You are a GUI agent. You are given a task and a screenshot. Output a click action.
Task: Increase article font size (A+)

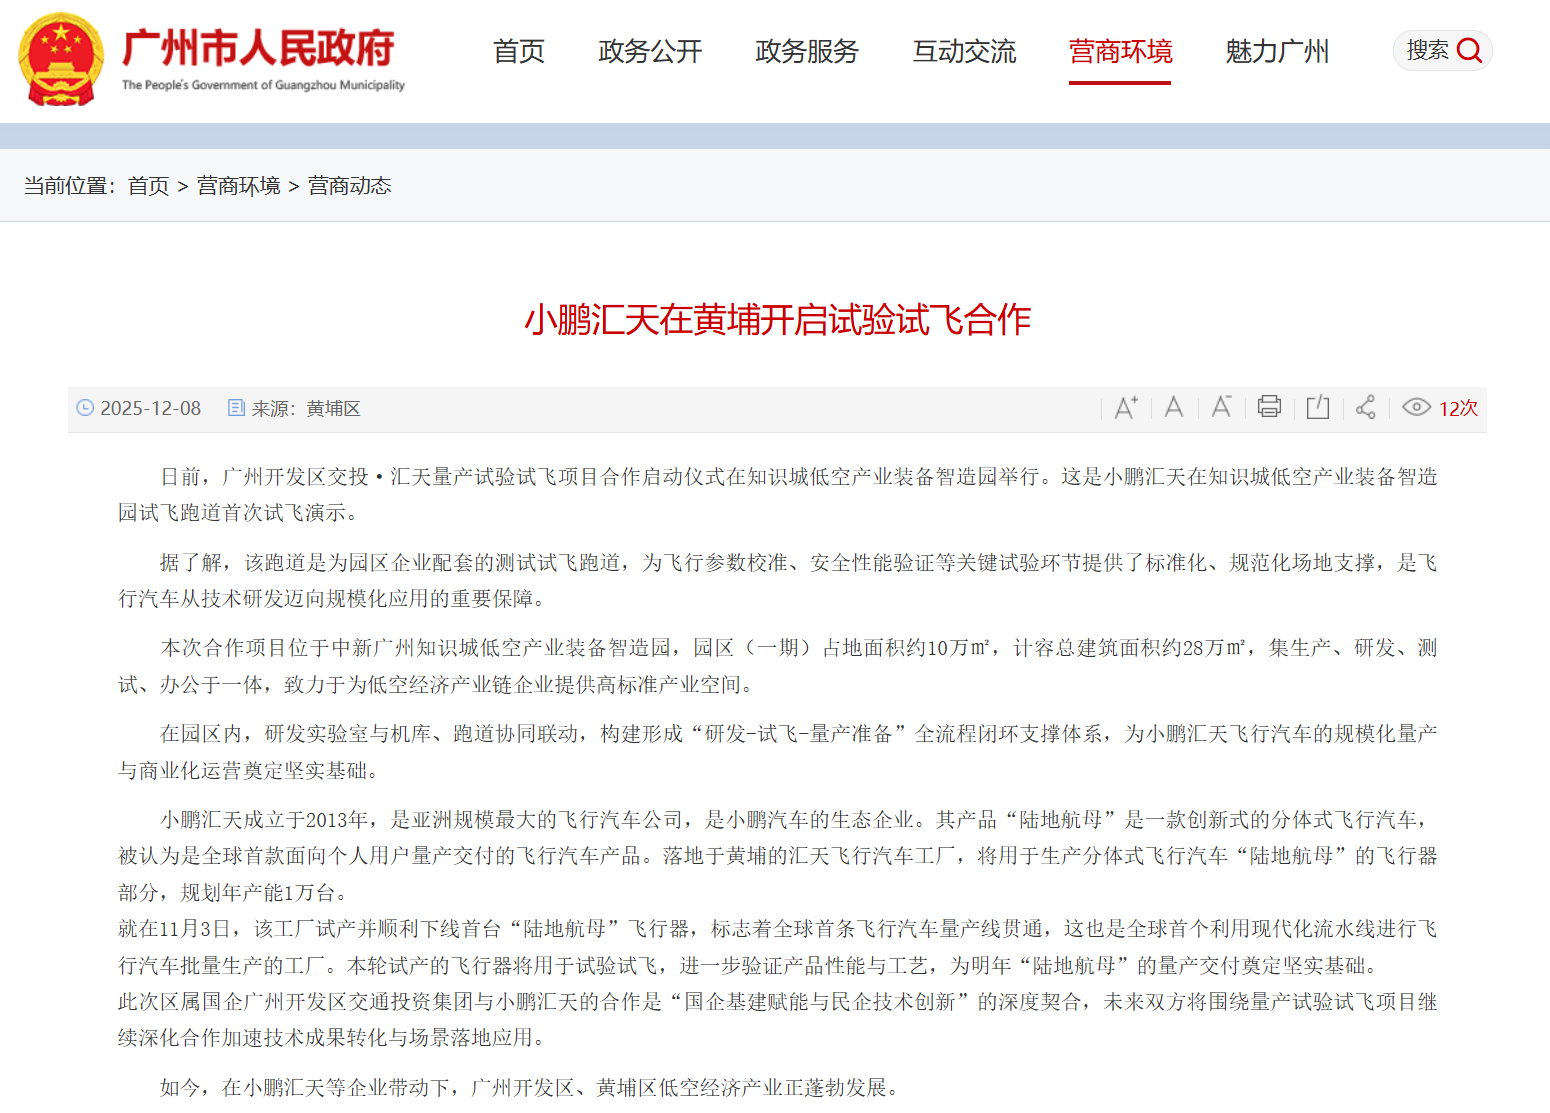[x=1126, y=407]
